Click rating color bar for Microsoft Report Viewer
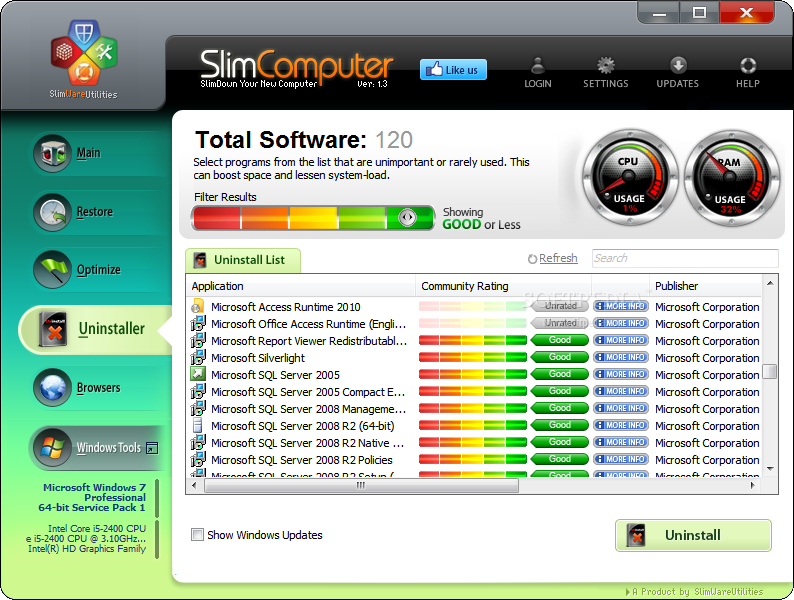Image resolution: width=794 pixels, height=600 pixels. (473, 340)
